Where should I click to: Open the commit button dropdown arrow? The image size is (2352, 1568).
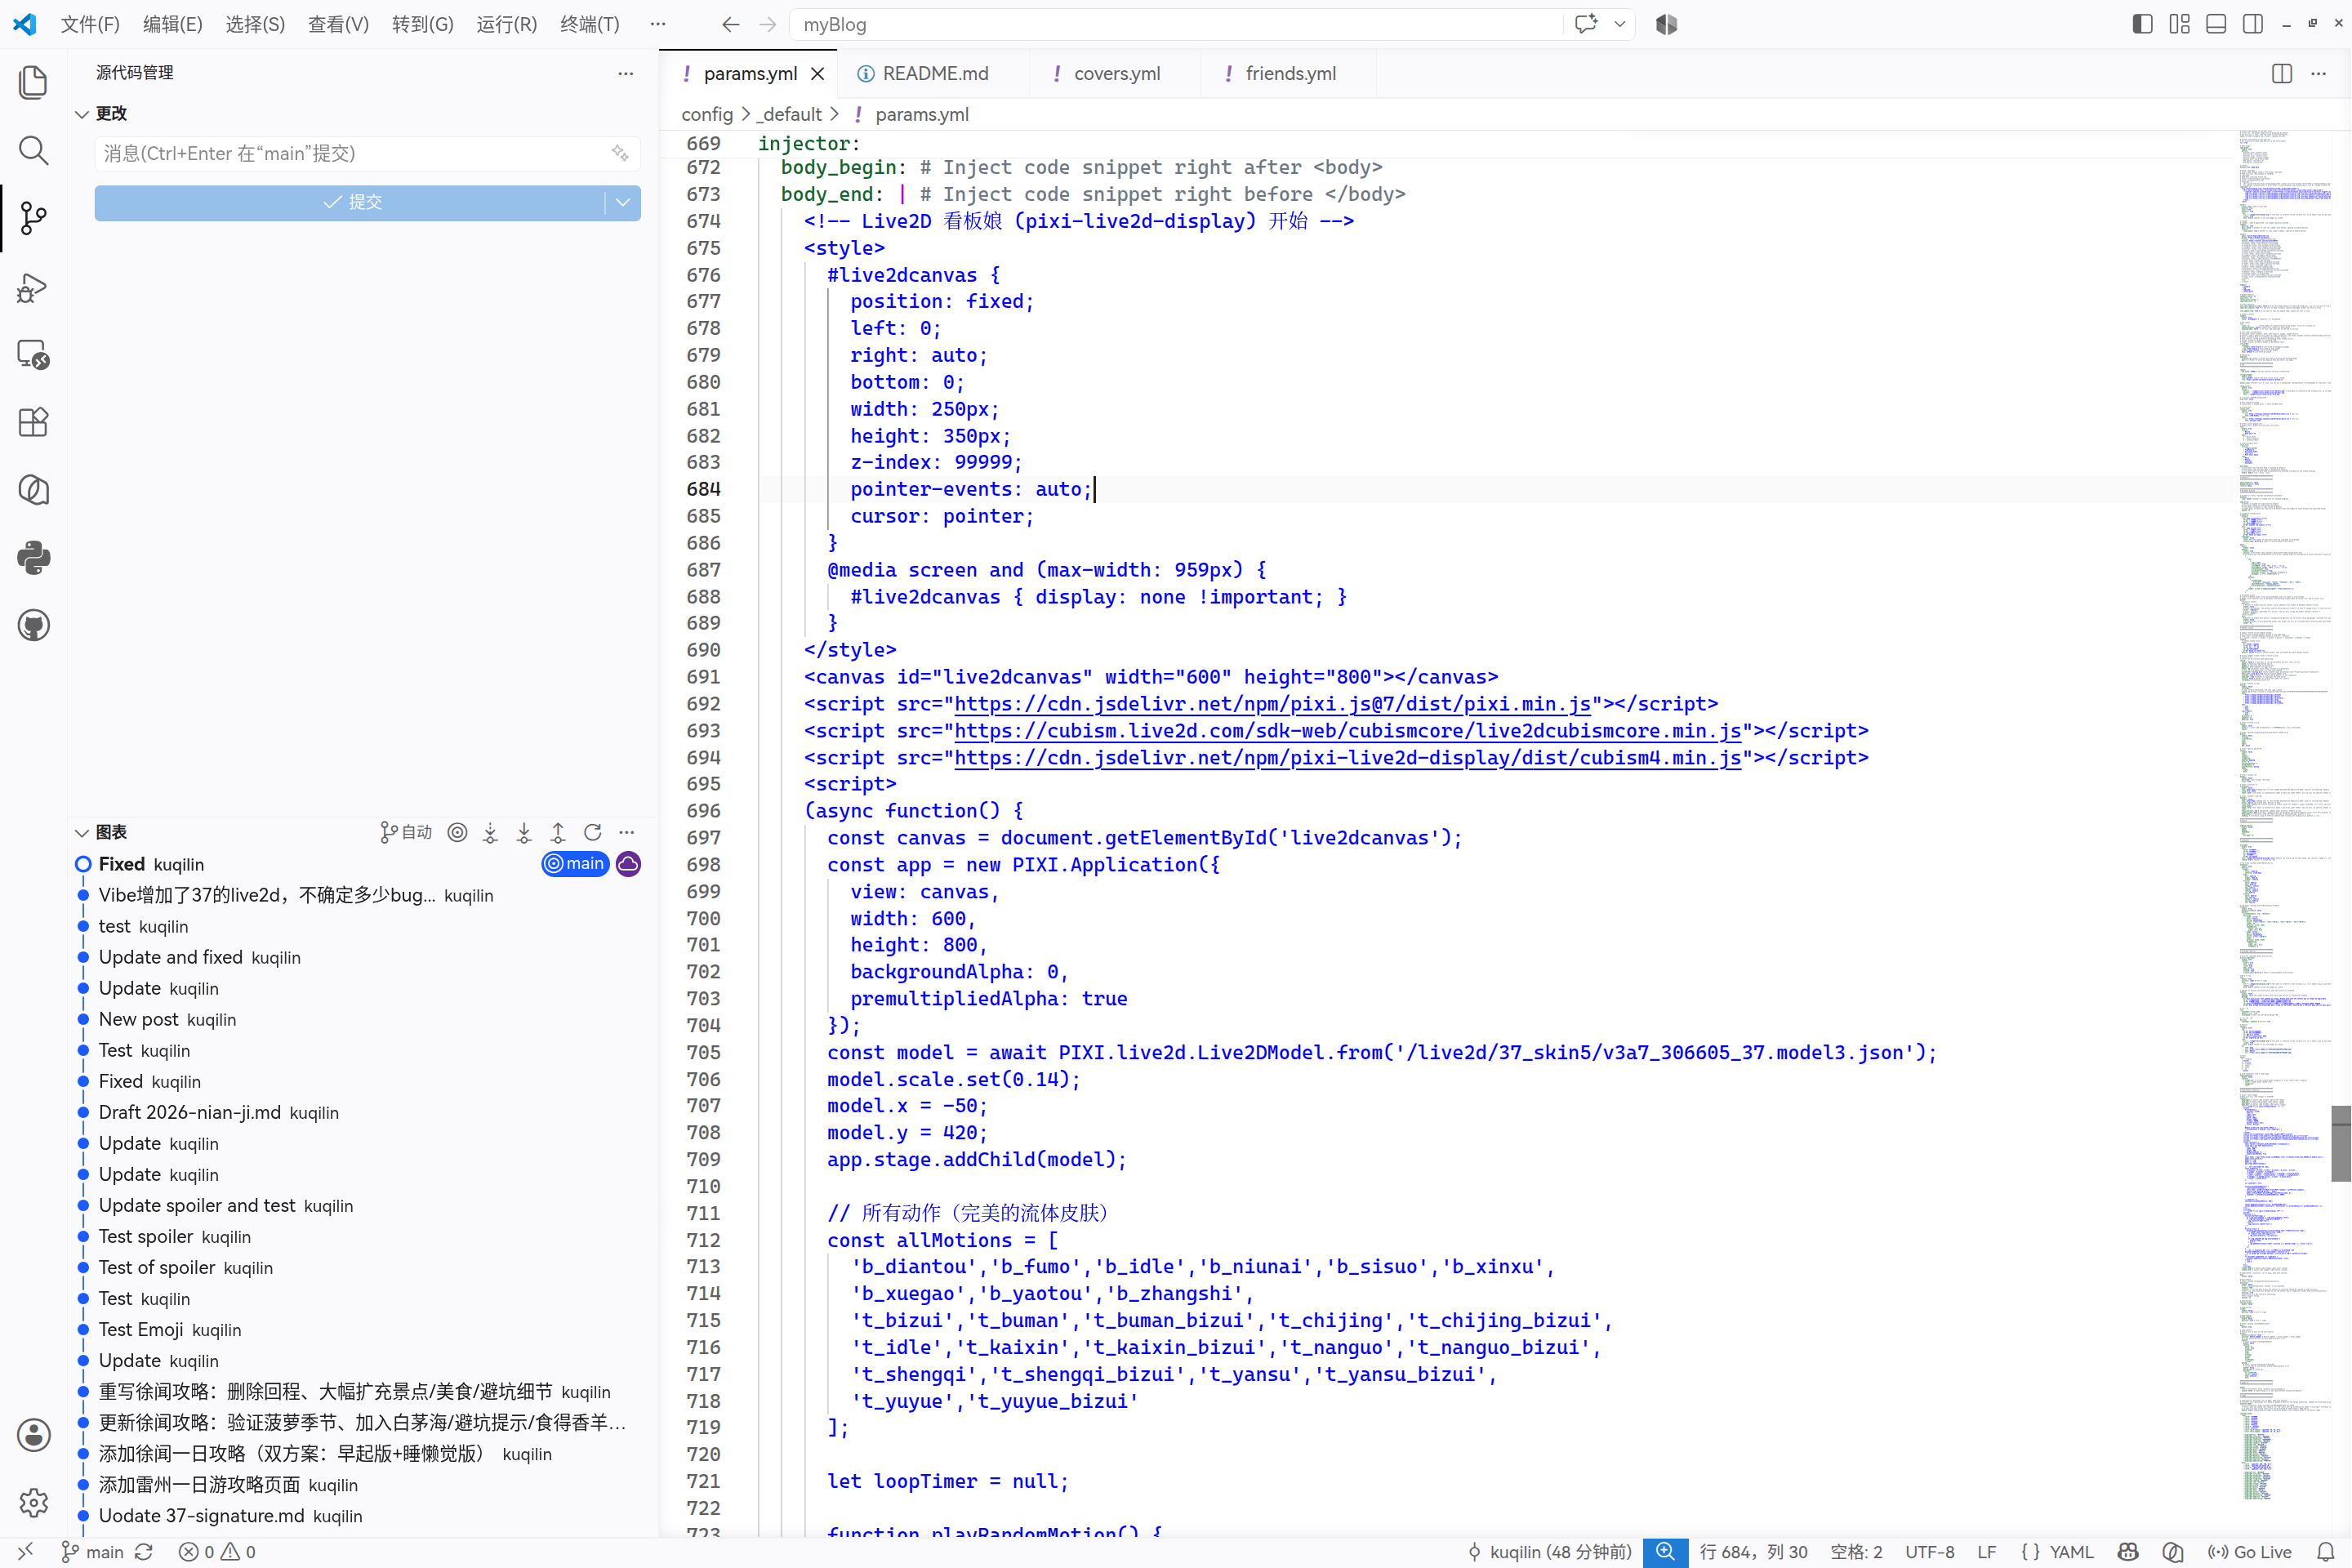tap(623, 202)
